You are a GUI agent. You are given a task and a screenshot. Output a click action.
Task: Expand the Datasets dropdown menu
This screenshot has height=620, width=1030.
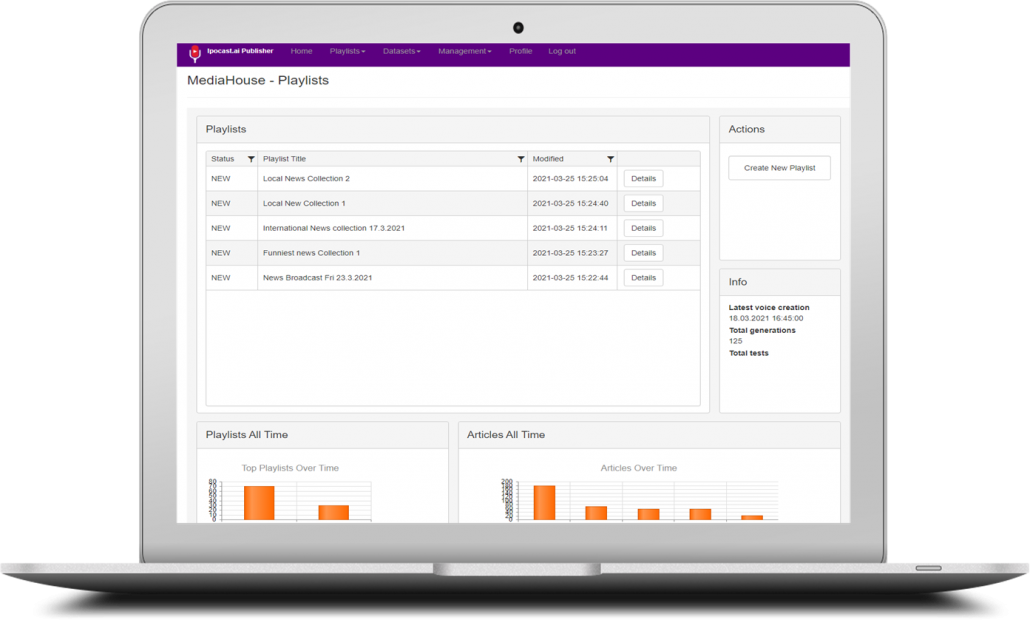point(401,51)
